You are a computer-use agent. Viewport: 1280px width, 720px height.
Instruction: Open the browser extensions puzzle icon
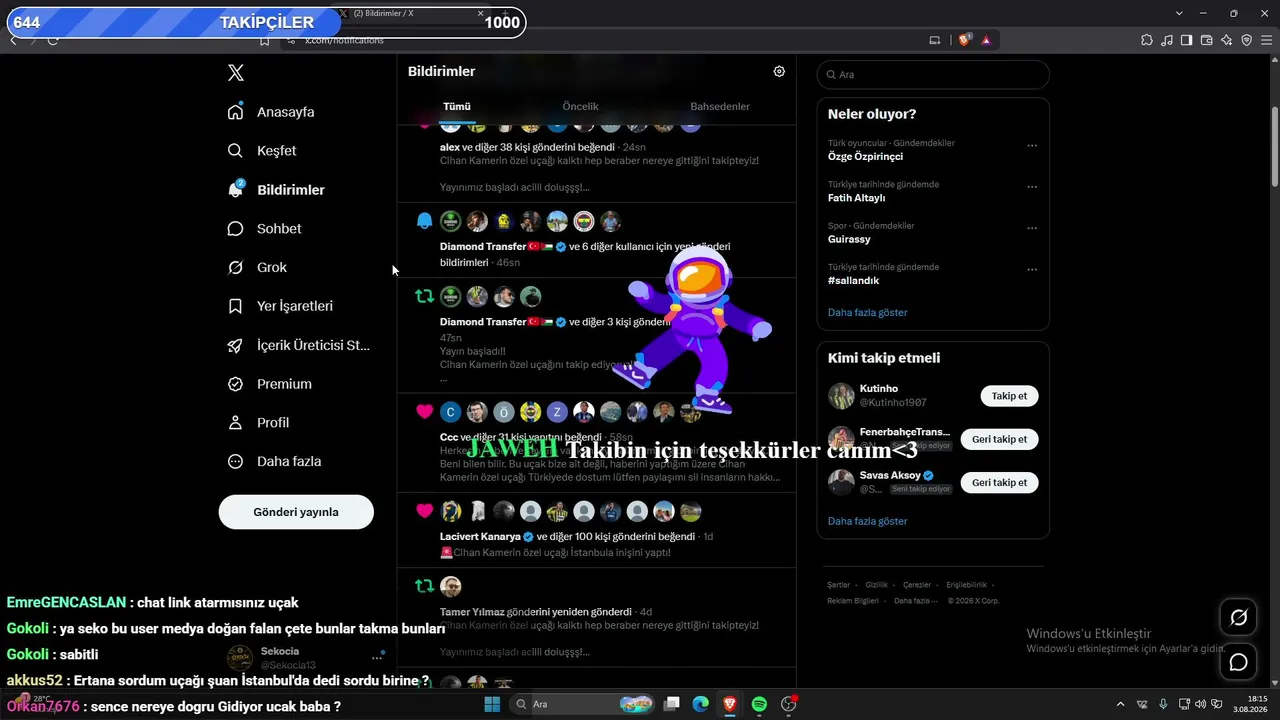click(x=1146, y=40)
